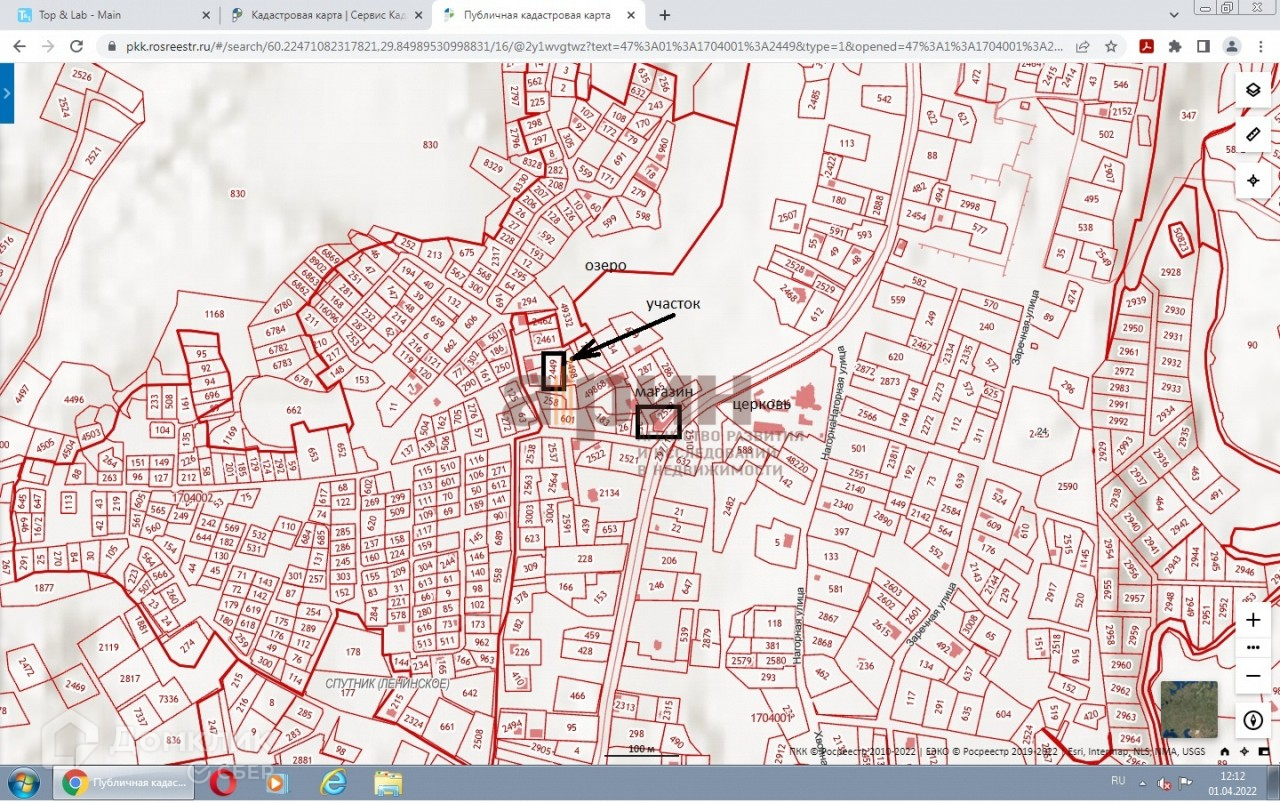
Task: Expand the blue left sidebar panel
Action: 7,92
